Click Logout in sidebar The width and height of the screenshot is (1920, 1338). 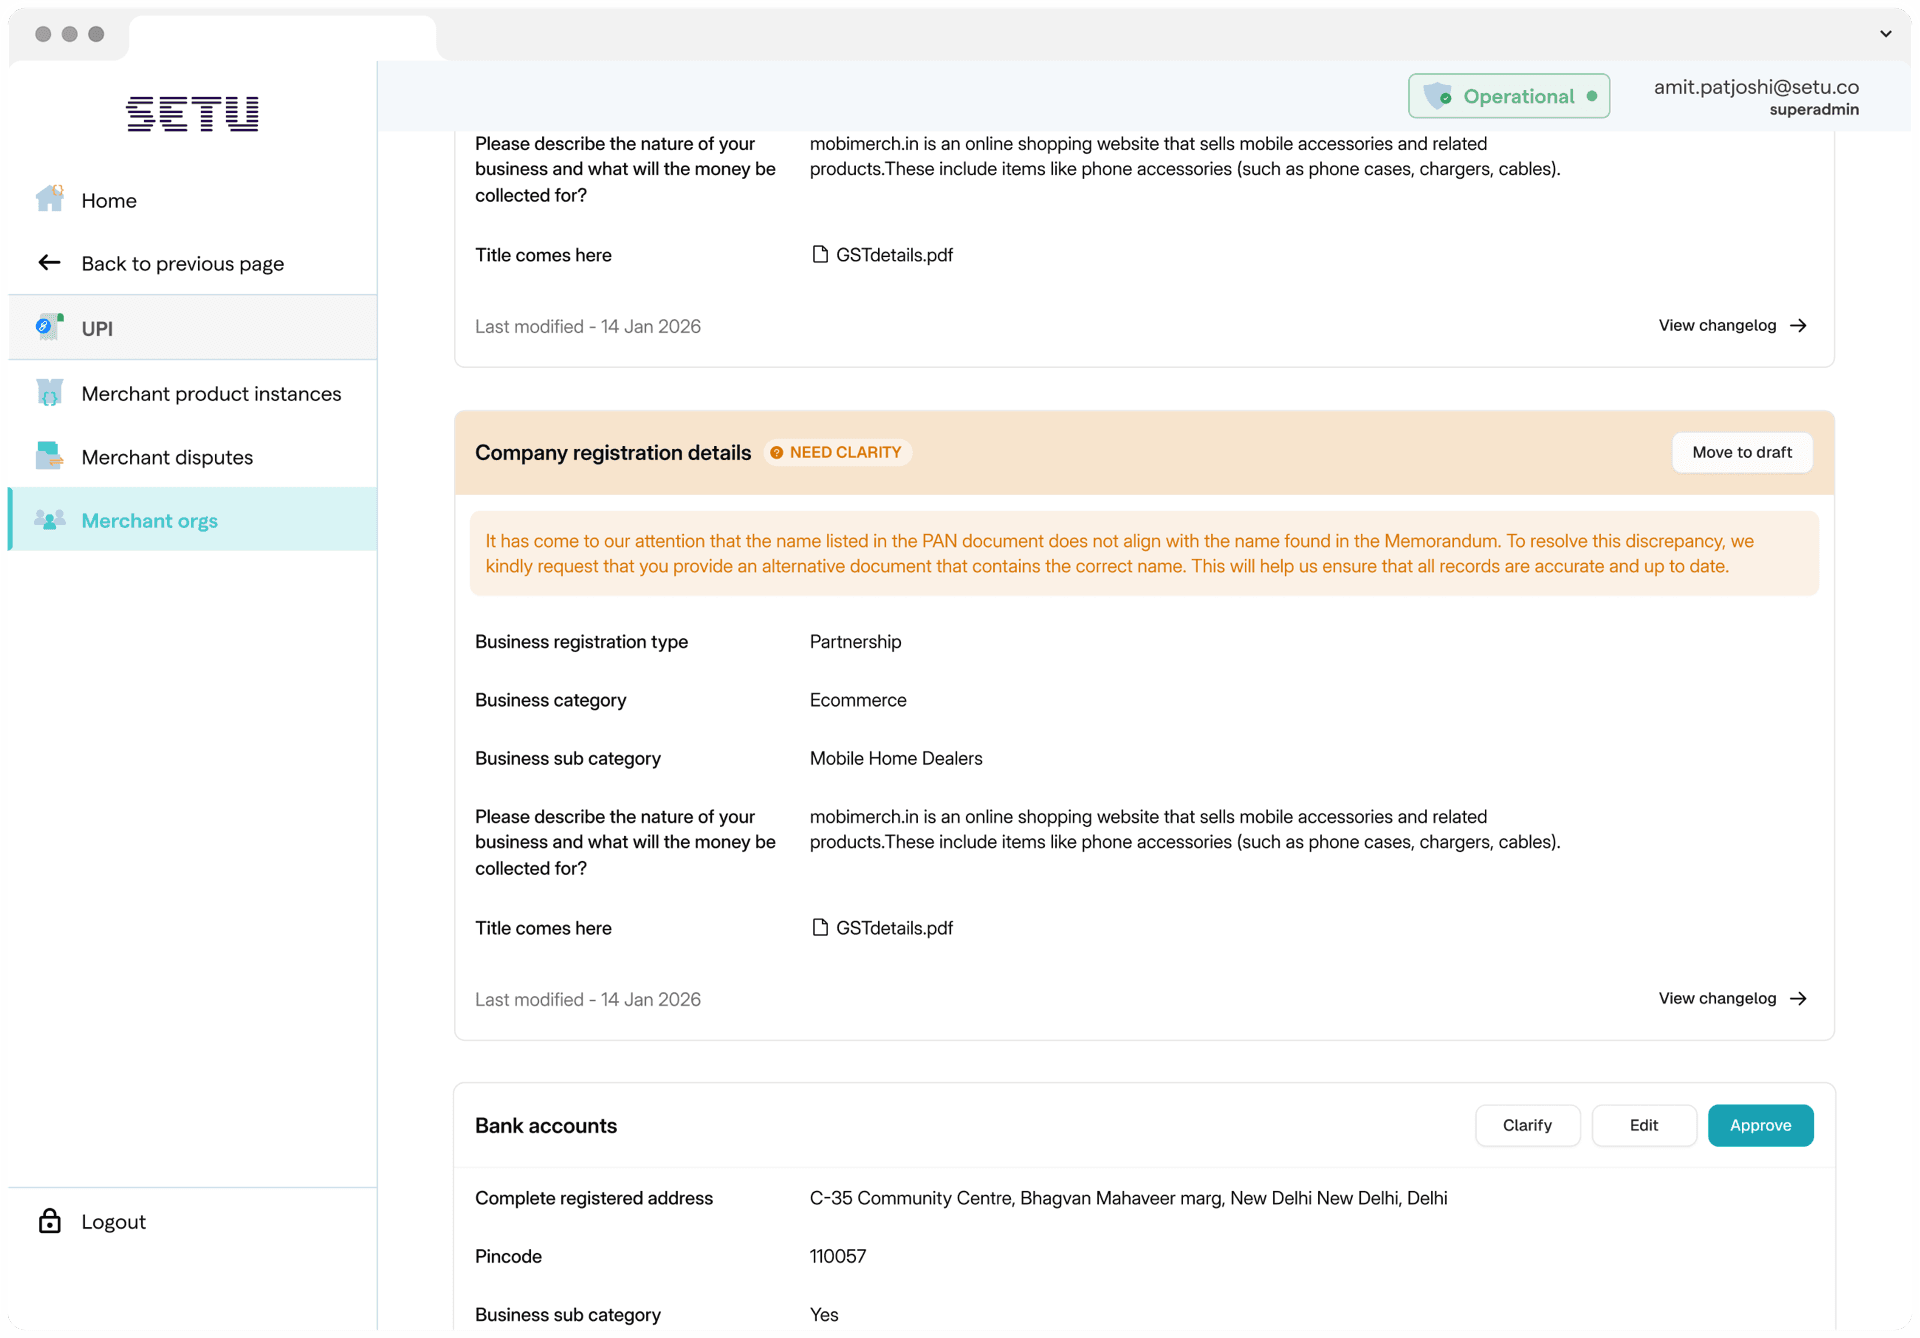[192, 1221]
